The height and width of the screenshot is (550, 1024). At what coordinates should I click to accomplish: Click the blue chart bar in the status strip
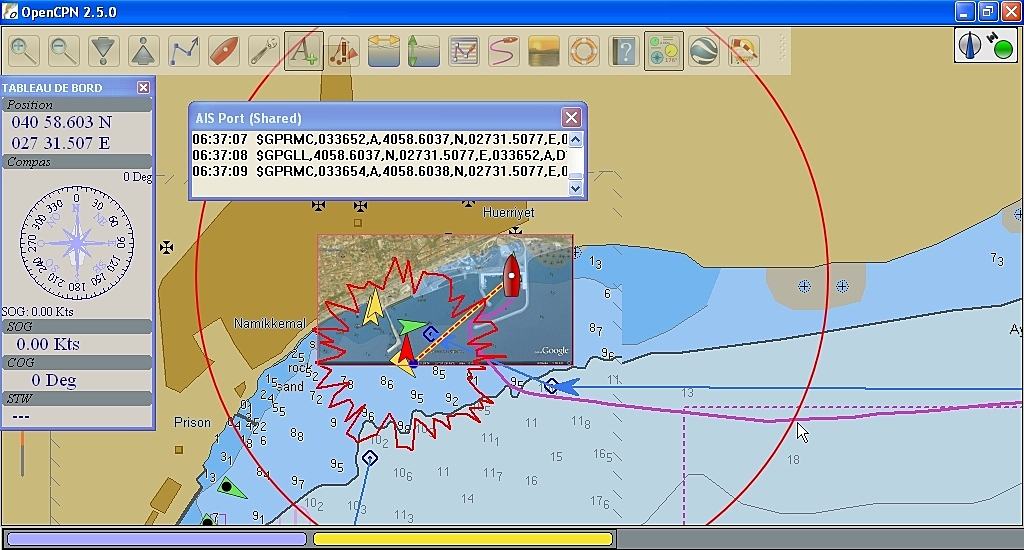click(157, 539)
